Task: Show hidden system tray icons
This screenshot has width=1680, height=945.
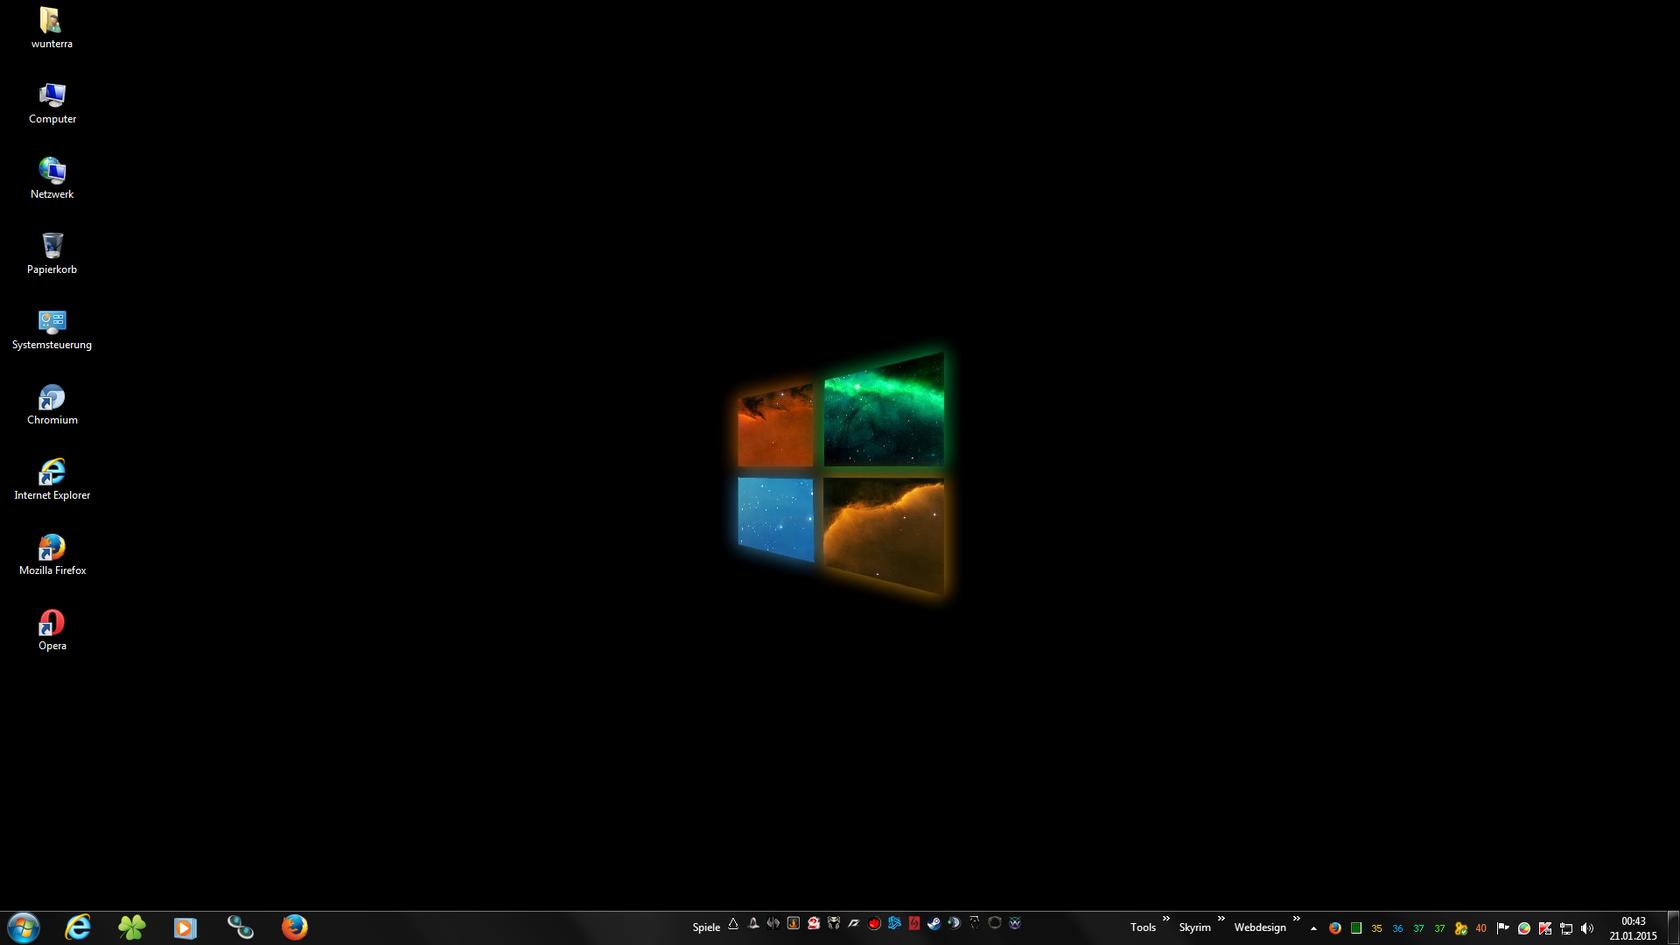Action: pos(1313,928)
